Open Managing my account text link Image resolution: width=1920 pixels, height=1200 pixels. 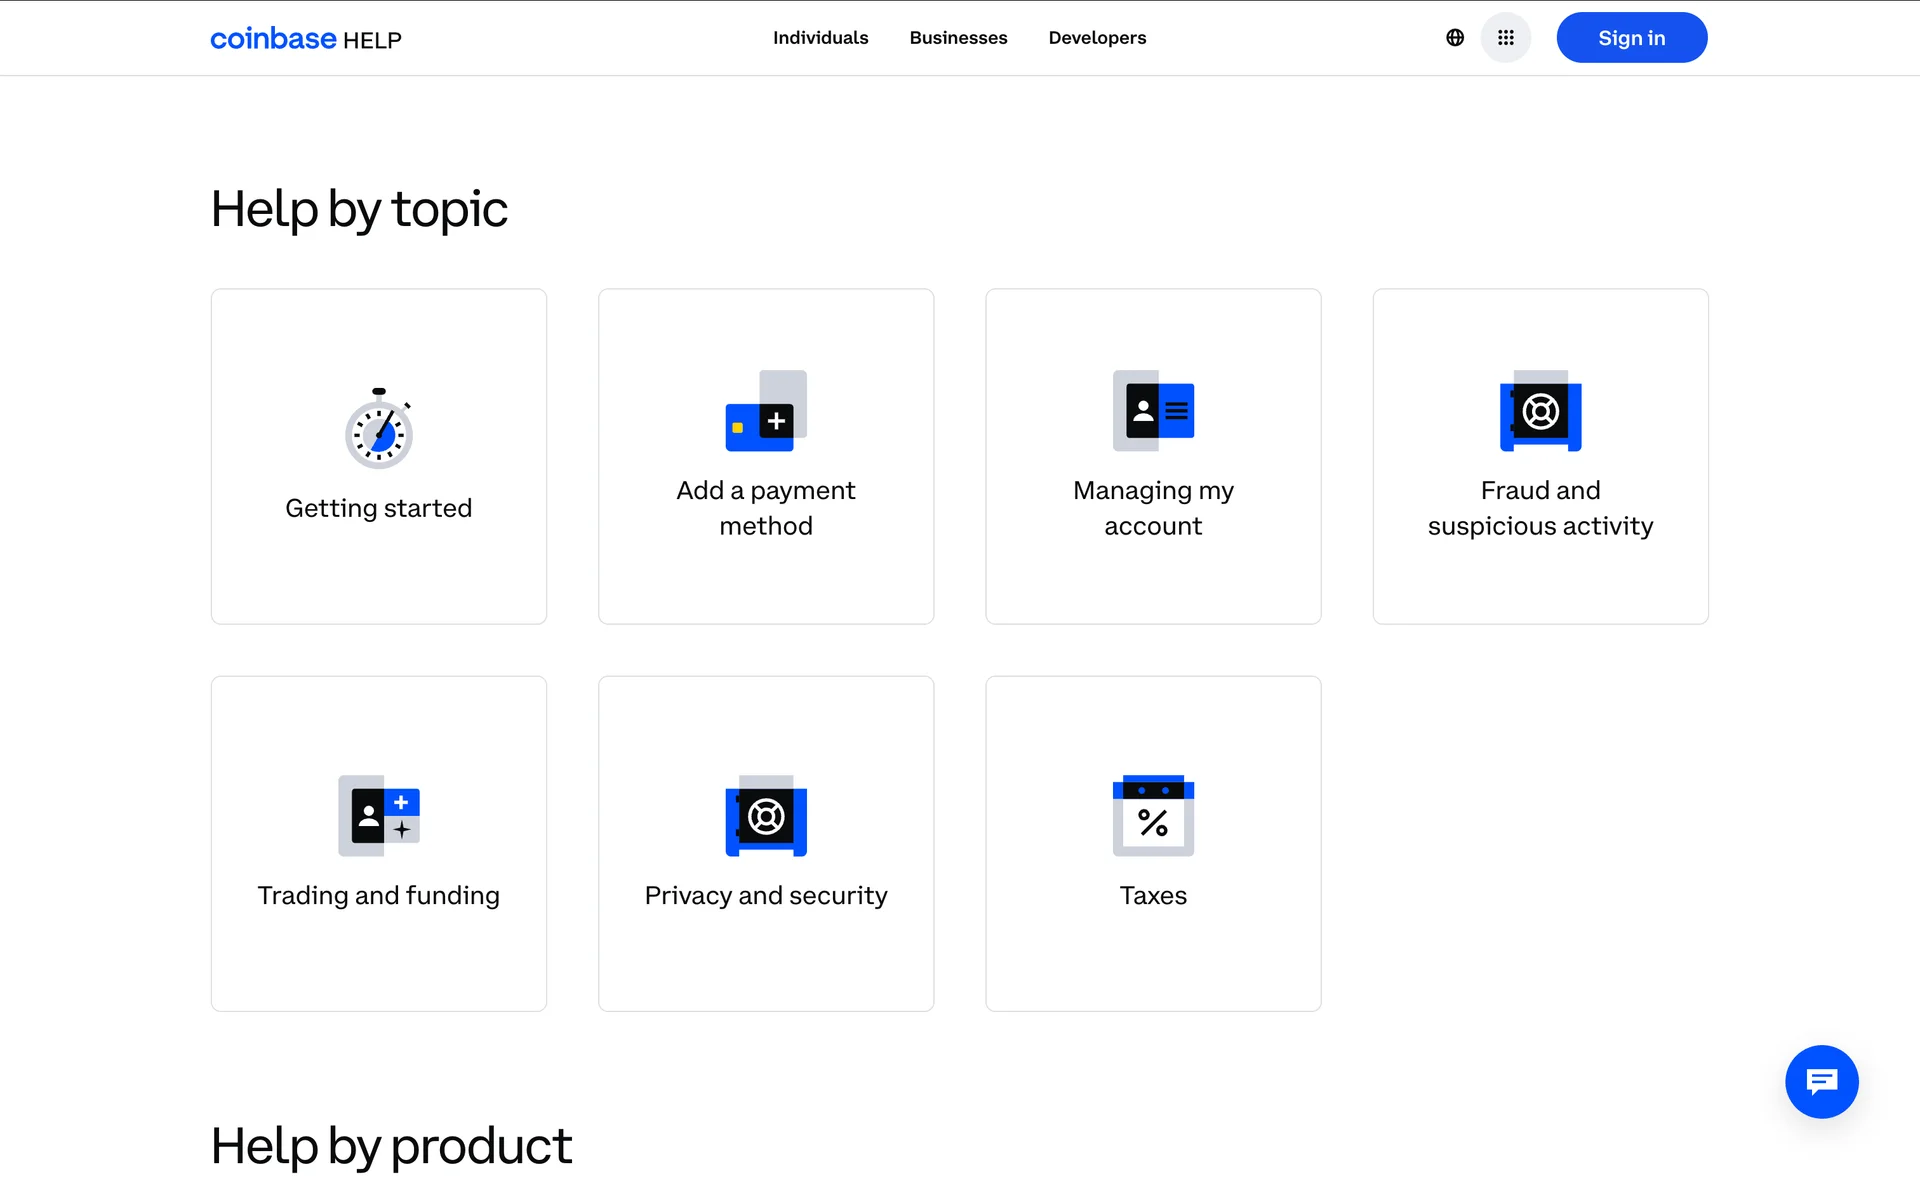(1153, 508)
